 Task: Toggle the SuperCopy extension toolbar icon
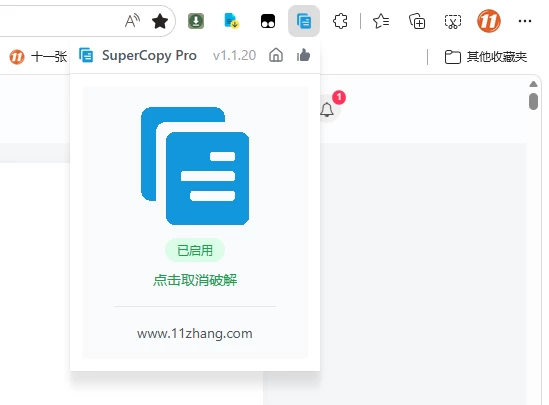click(x=304, y=21)
